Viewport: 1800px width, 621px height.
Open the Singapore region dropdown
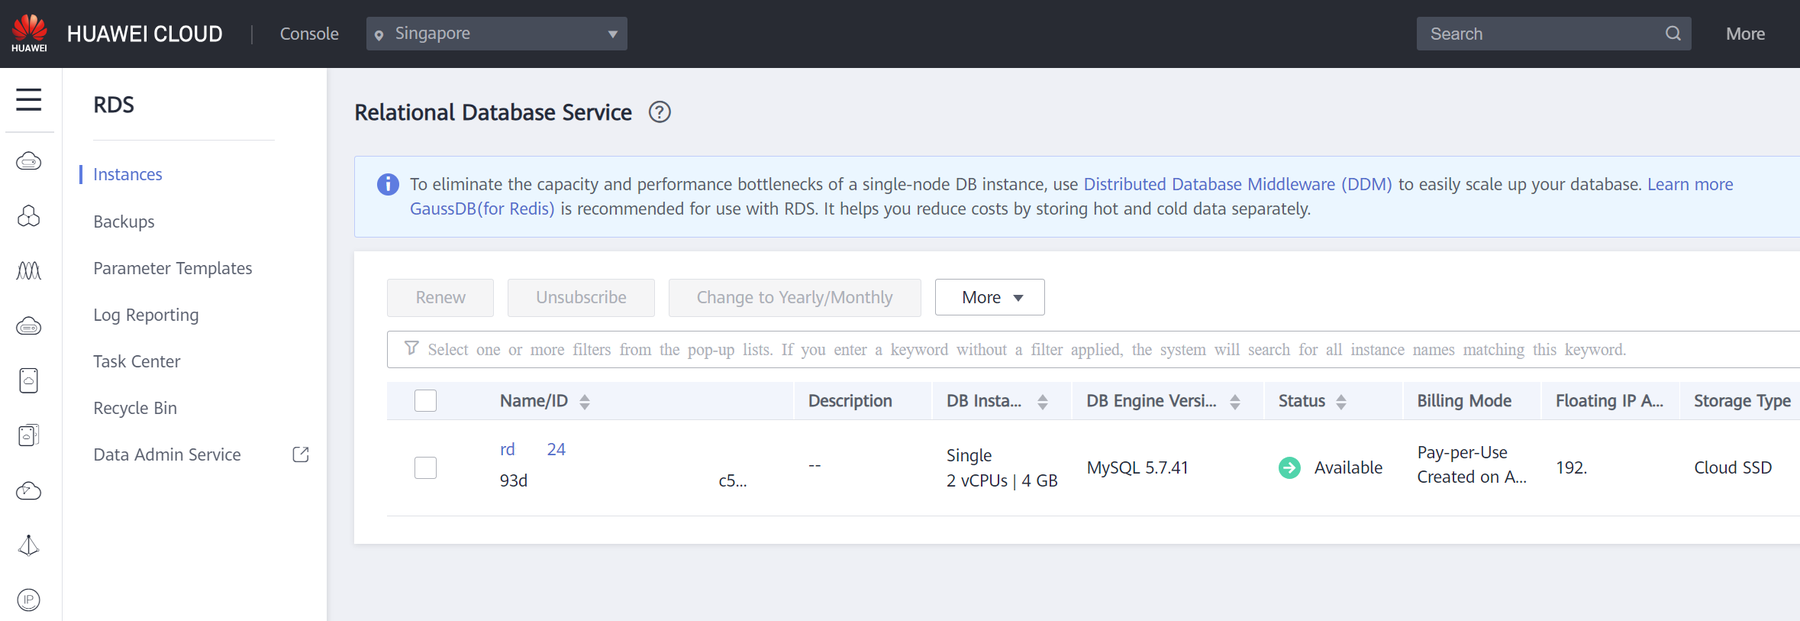coord(497,34)
